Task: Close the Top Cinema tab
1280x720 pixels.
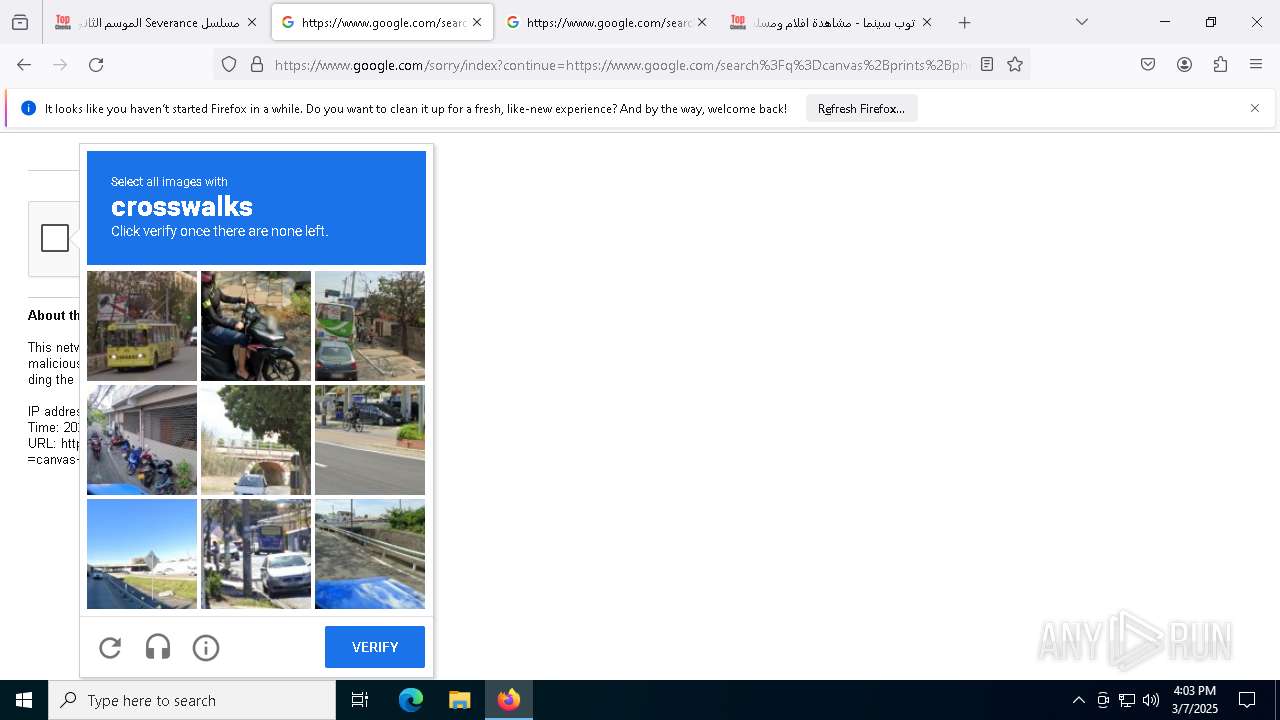Action: 927,22
